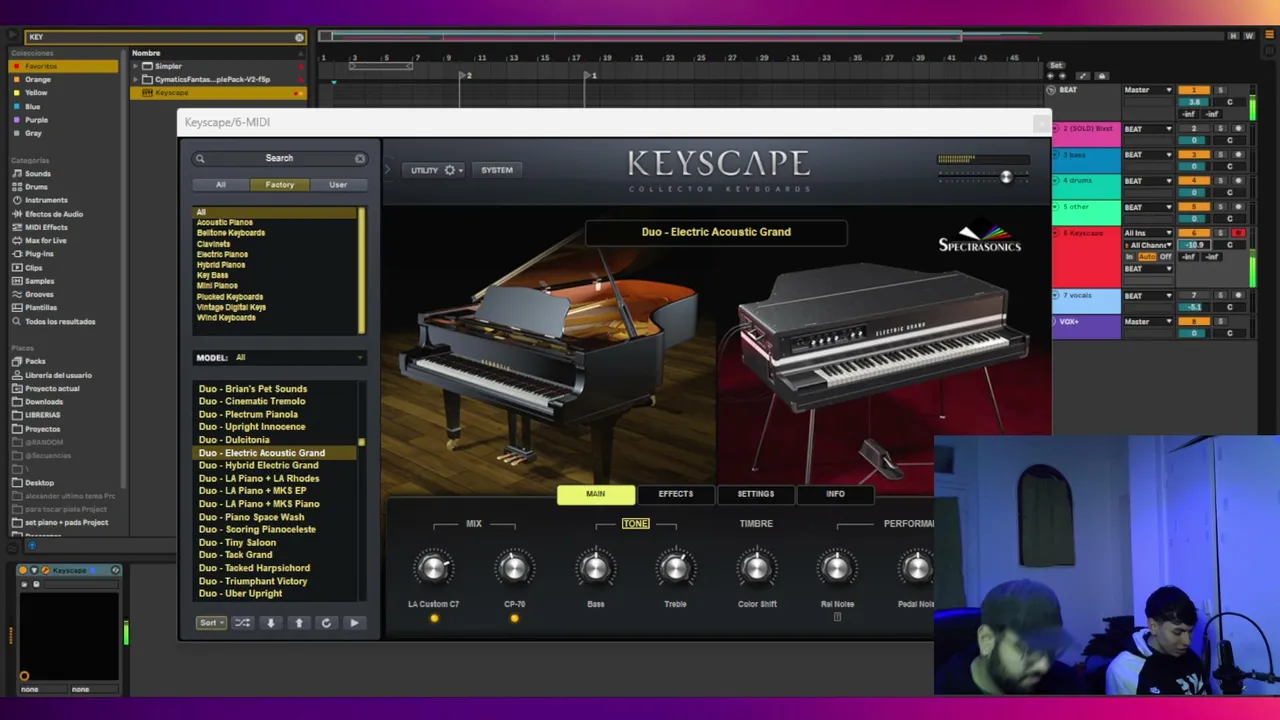Image resolution: width=1280 pixels, height=720 pixels.
Task: Open the Drums category in Live browser
Action: click(x=36, y=187)
